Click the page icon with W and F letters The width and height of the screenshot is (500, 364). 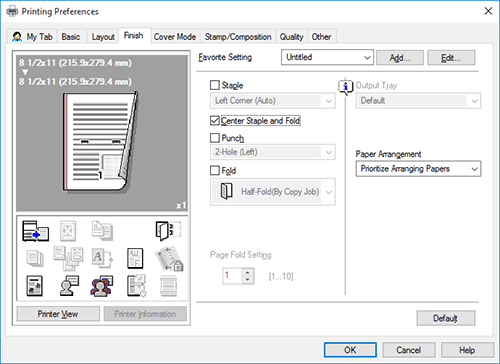[135, 258]
